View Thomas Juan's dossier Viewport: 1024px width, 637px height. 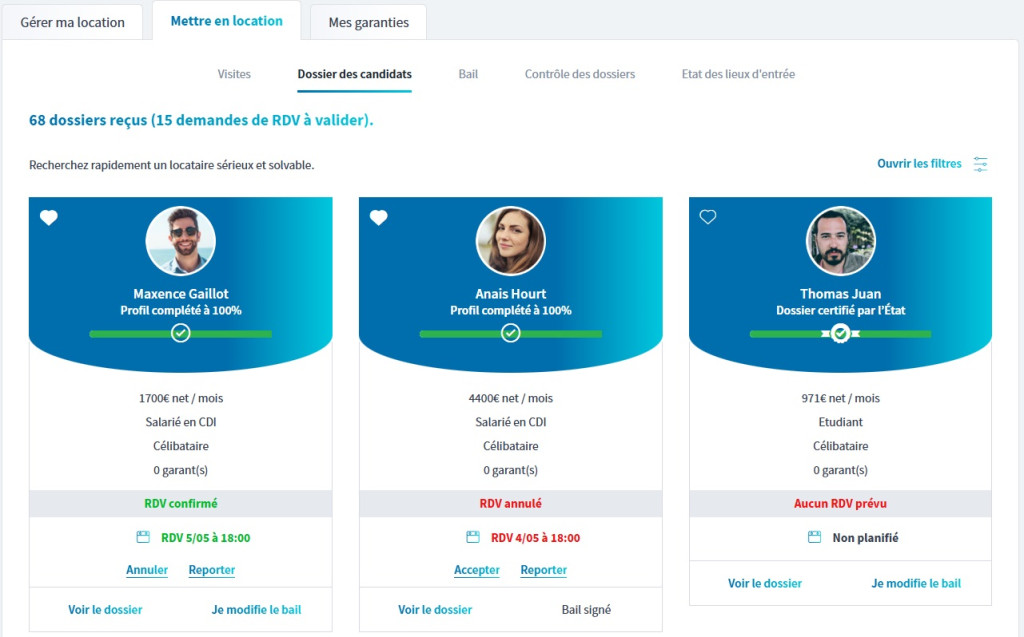(x=765, y=583)
